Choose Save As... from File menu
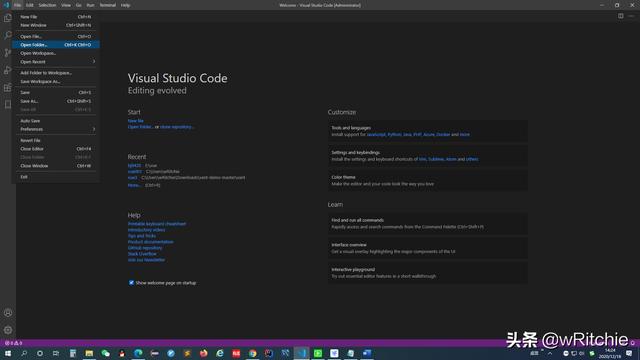The image size is (640, 360). tap(56, 101)
